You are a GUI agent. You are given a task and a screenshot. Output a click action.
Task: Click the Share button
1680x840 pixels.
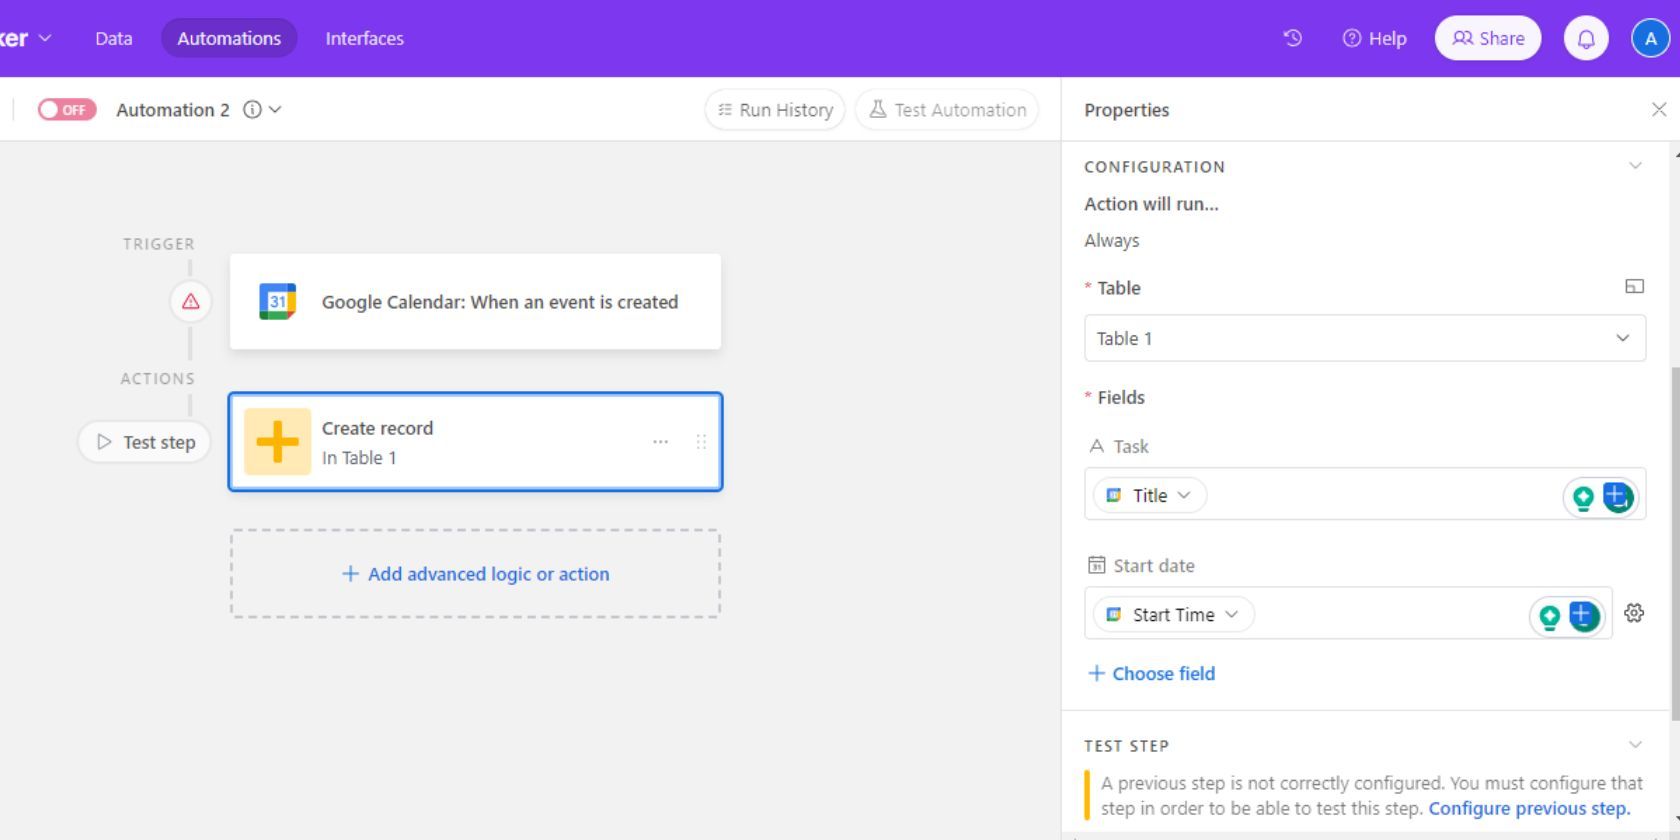pyautogui.click(x=1487, y=38)
